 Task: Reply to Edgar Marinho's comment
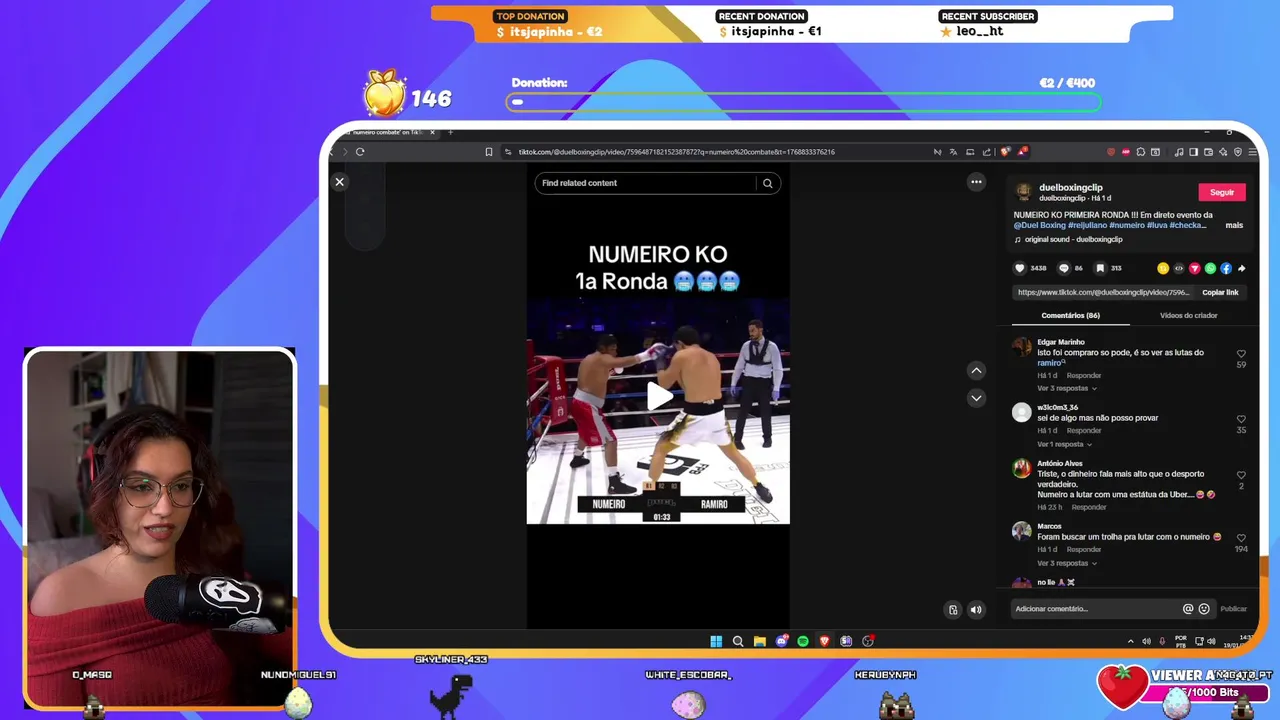(1084, 375)
